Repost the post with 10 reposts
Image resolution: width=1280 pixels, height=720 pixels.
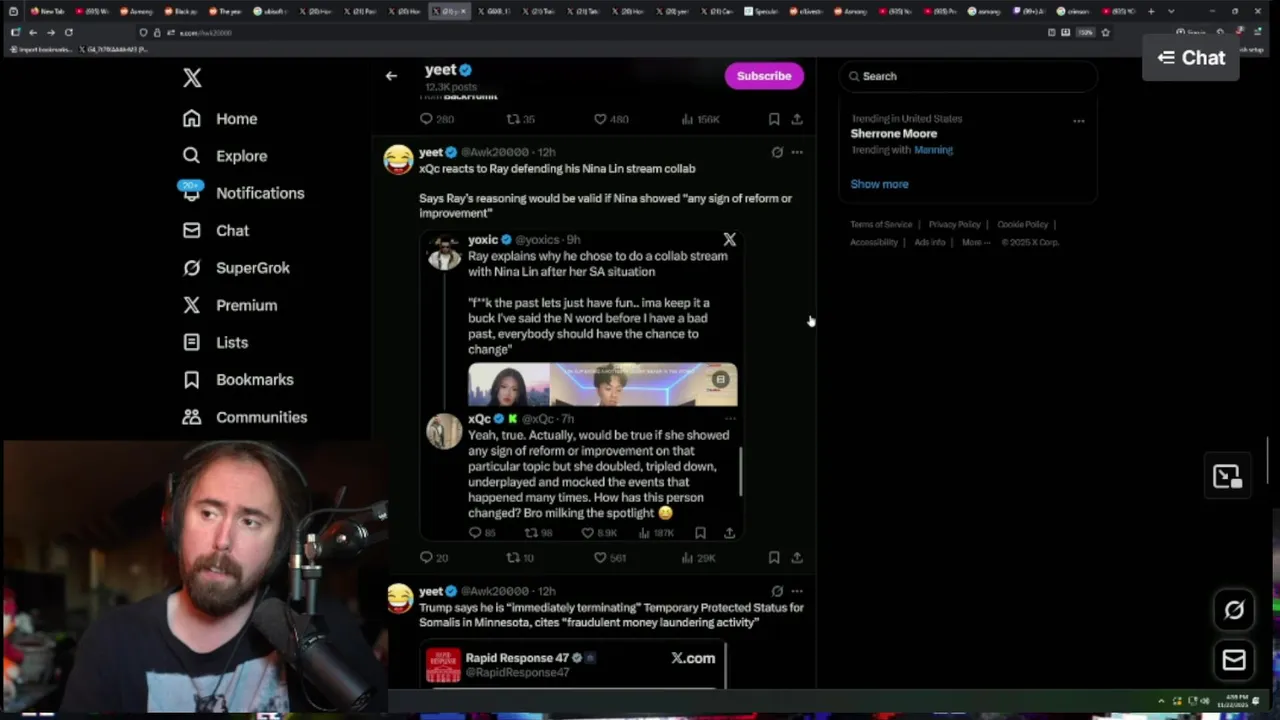[520, 558]
